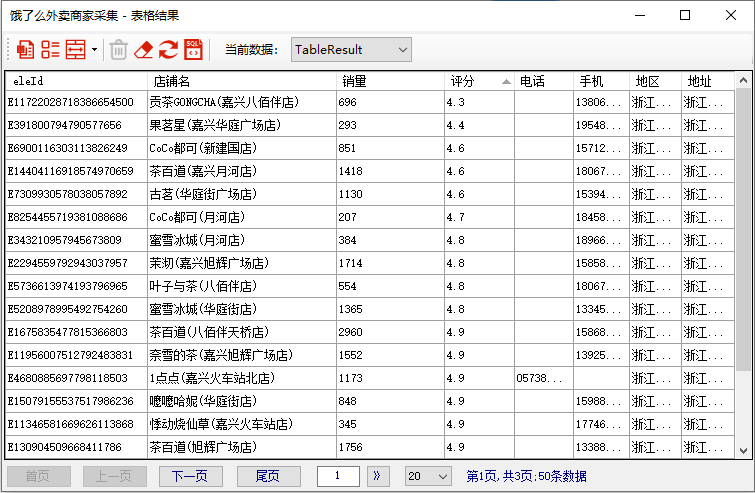Image resolution: width=755 pixels, height=493 pixels.
Task: Open the page size dropdown showing 20
Action: click(427, 476)
